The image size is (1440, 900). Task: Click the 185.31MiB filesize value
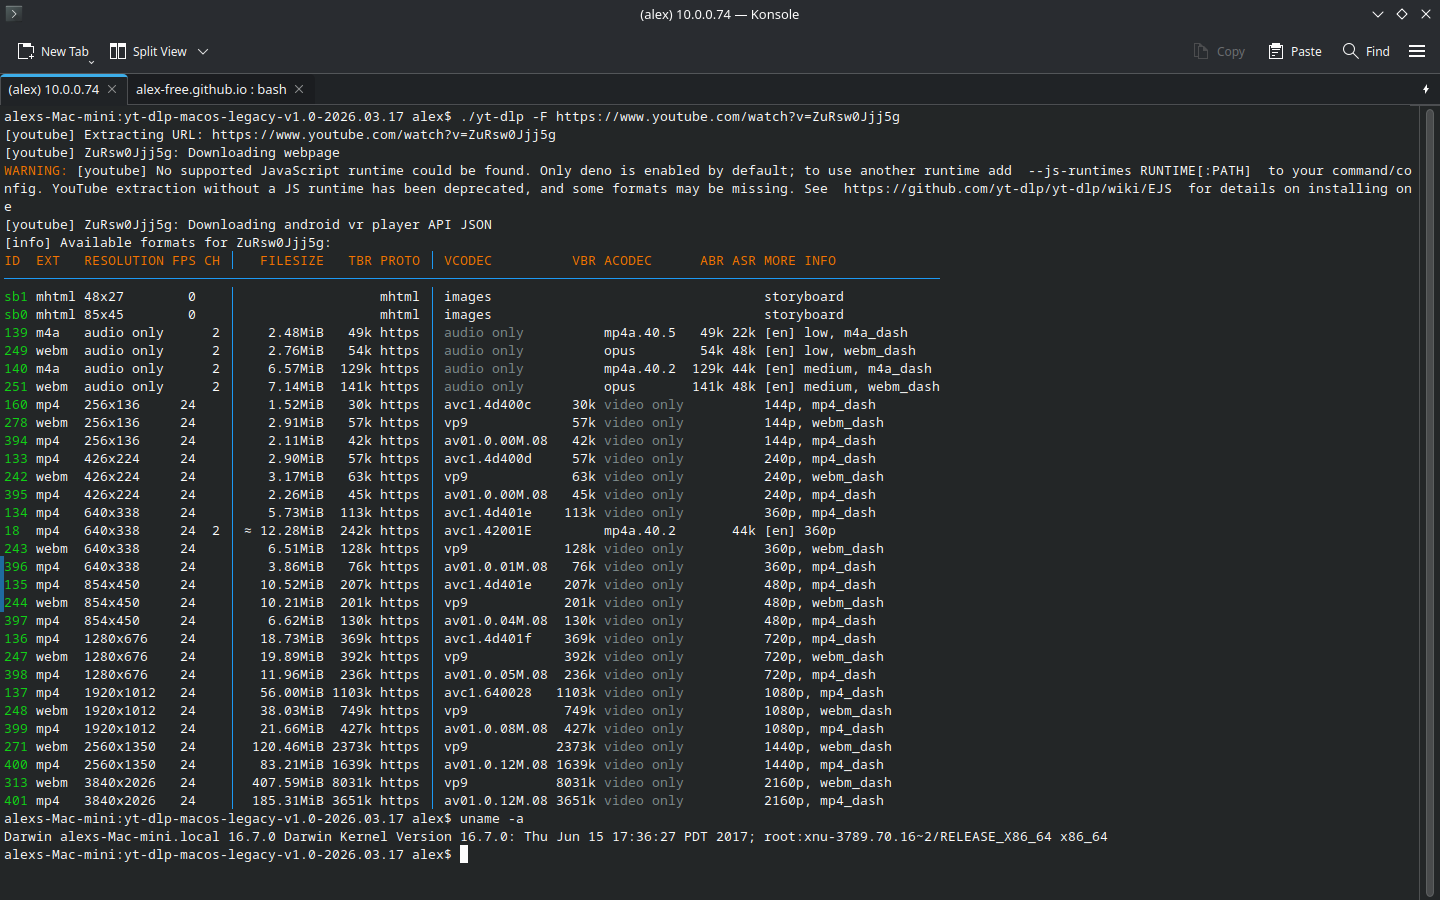coord(288,801)
